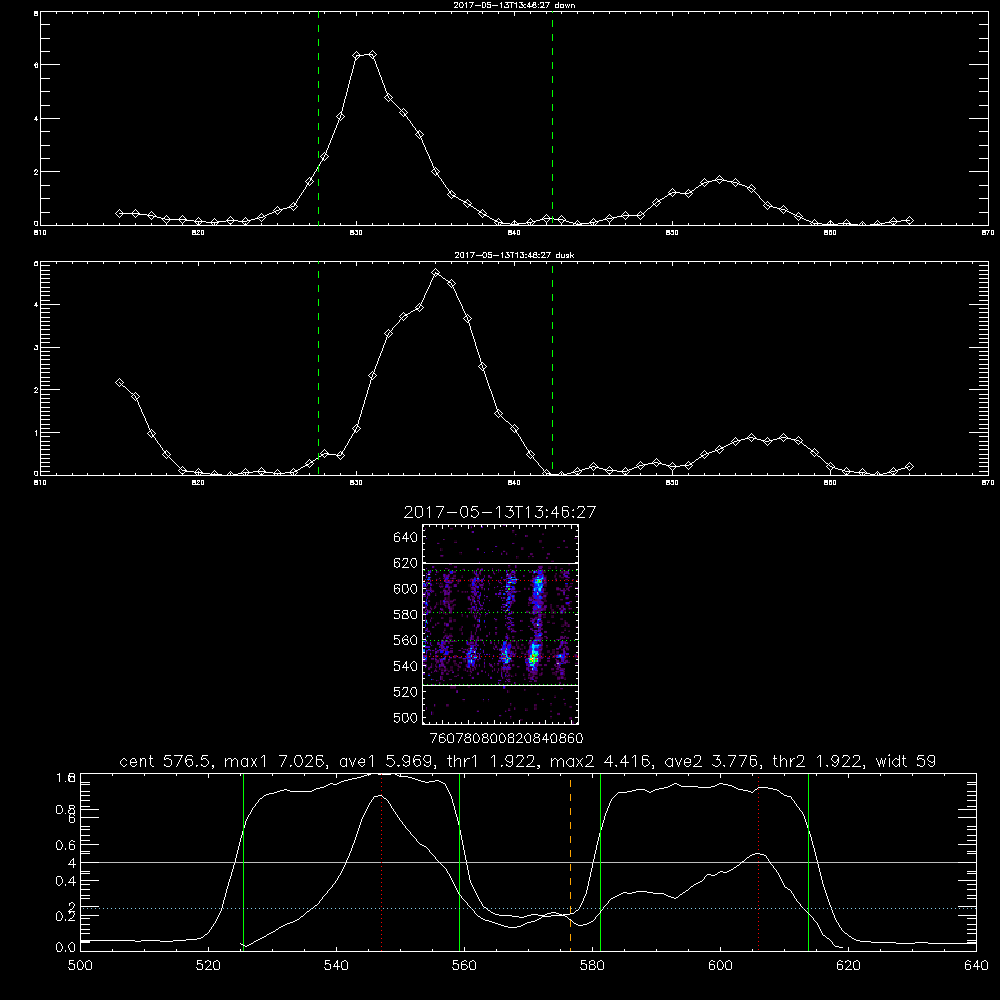Click the left green dashed line in dawn plot
1000x1000 pixels.
pyautogui.click(x=318, y=119)
